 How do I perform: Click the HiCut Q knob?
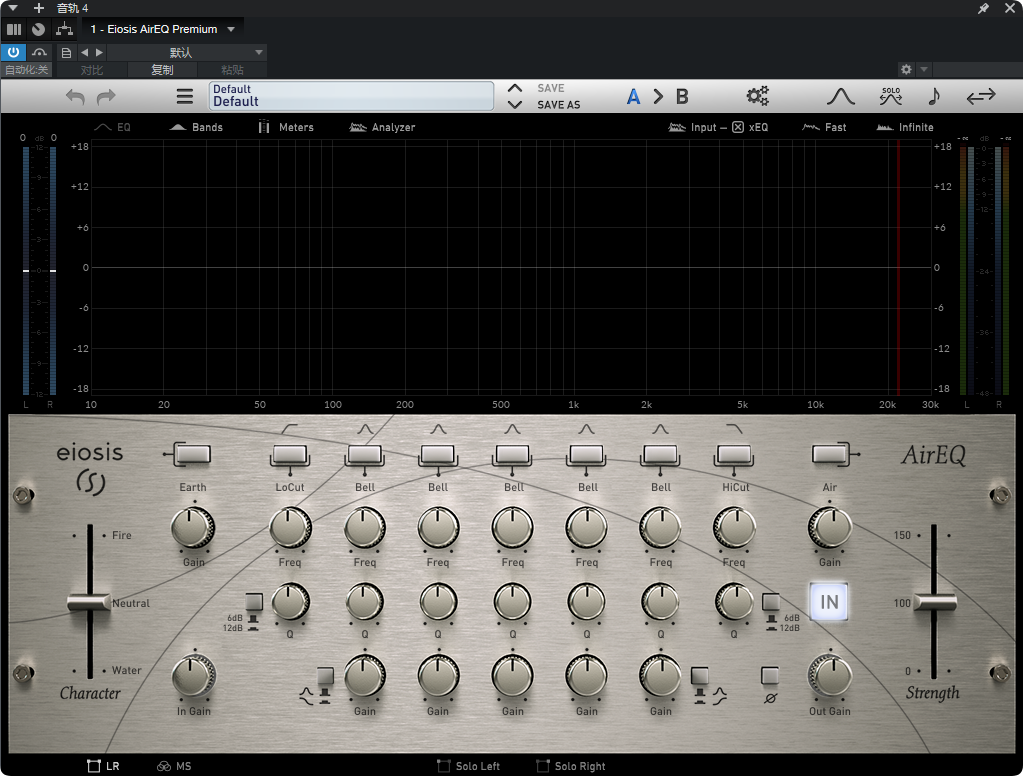pyautogui.click(x=734, y=602)
